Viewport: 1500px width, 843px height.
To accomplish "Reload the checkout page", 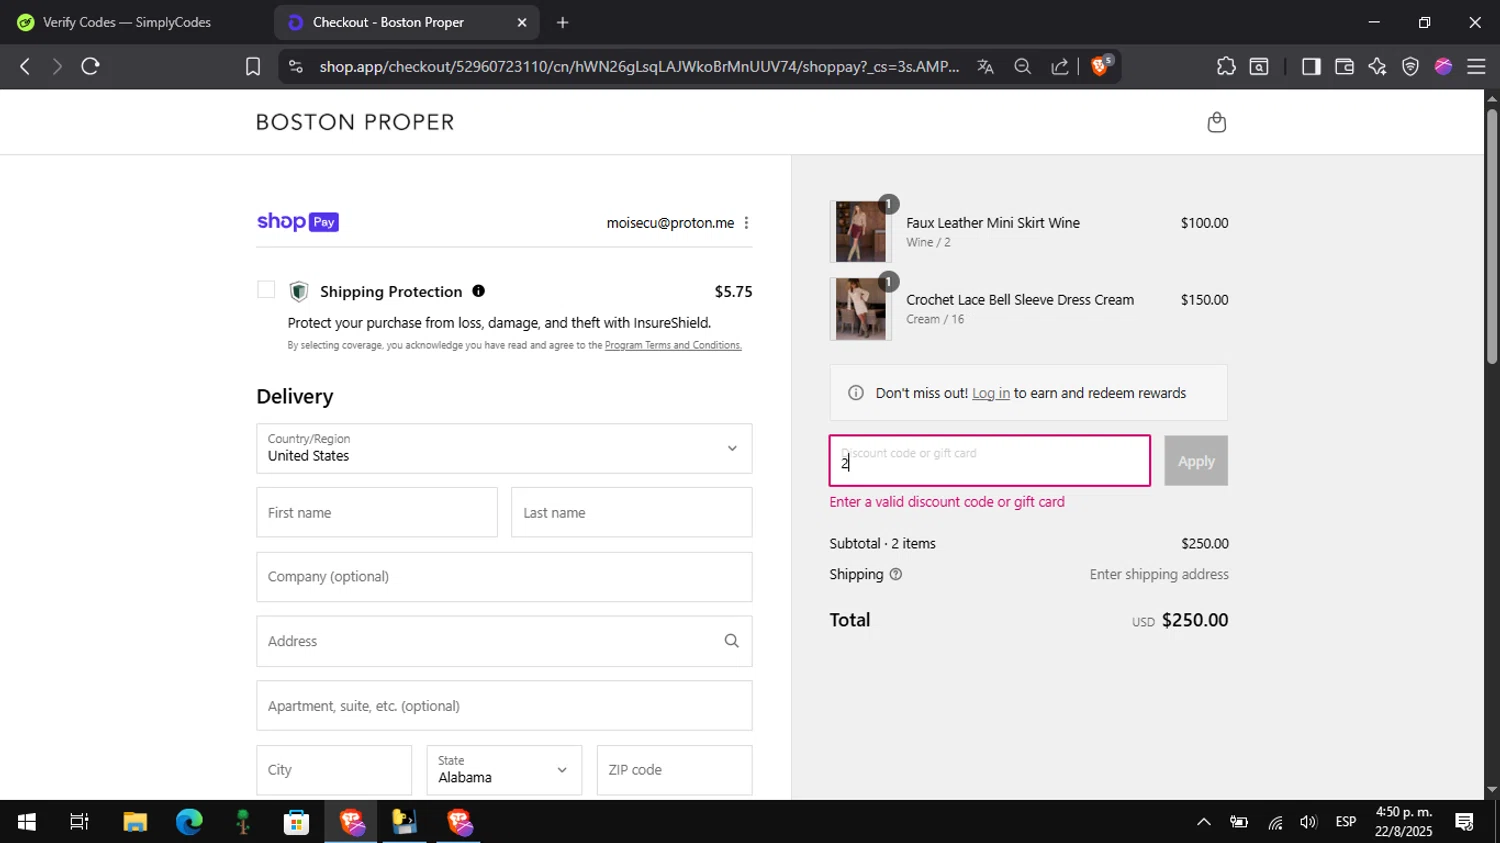I will click(x=91, y=66).
